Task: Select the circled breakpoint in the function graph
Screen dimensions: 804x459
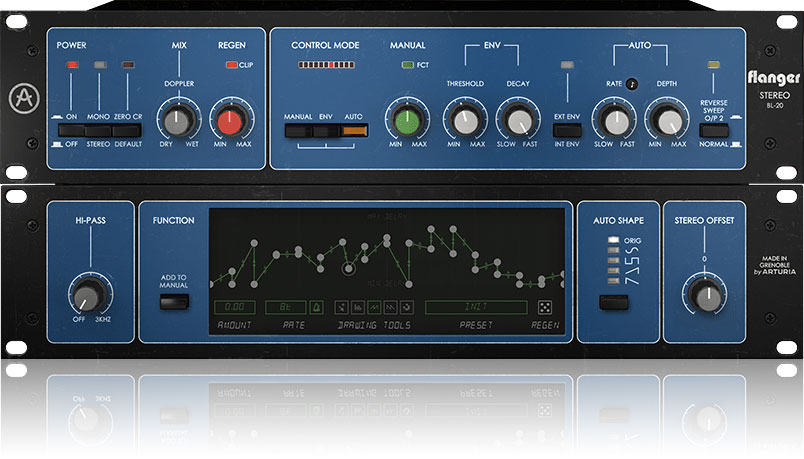Action: [x=349, y=268]
